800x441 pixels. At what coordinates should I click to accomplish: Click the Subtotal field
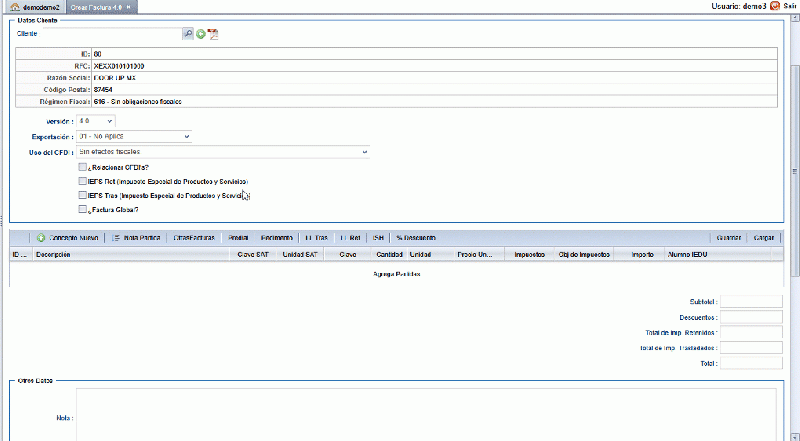tap(751, 302)
